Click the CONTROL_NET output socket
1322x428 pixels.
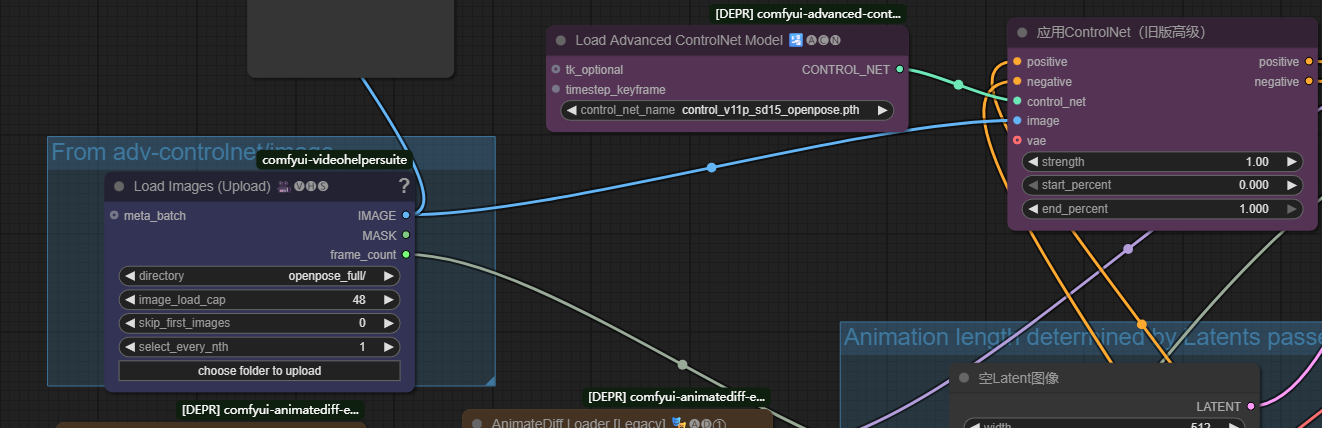900,69
